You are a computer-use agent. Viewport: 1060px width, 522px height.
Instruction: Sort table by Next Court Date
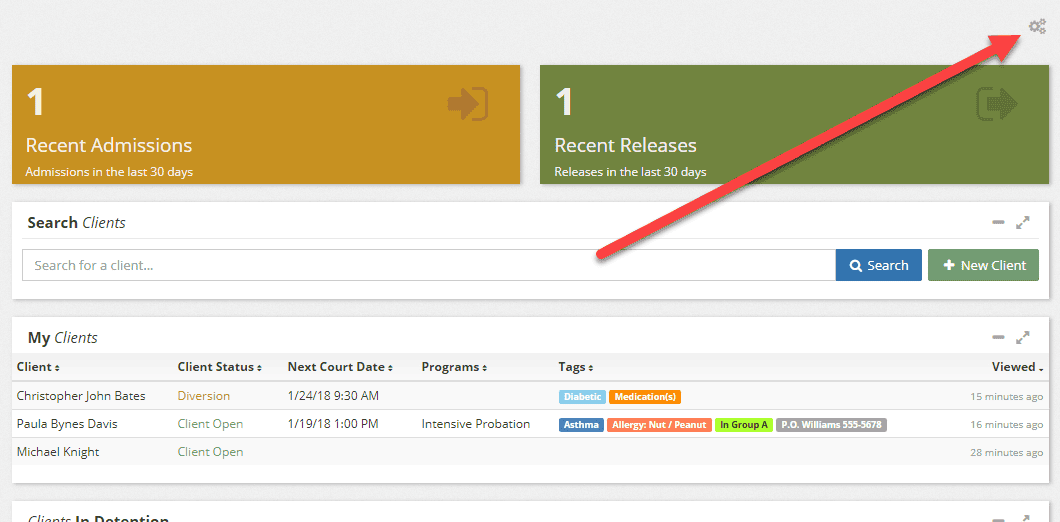tap(340, 367)
